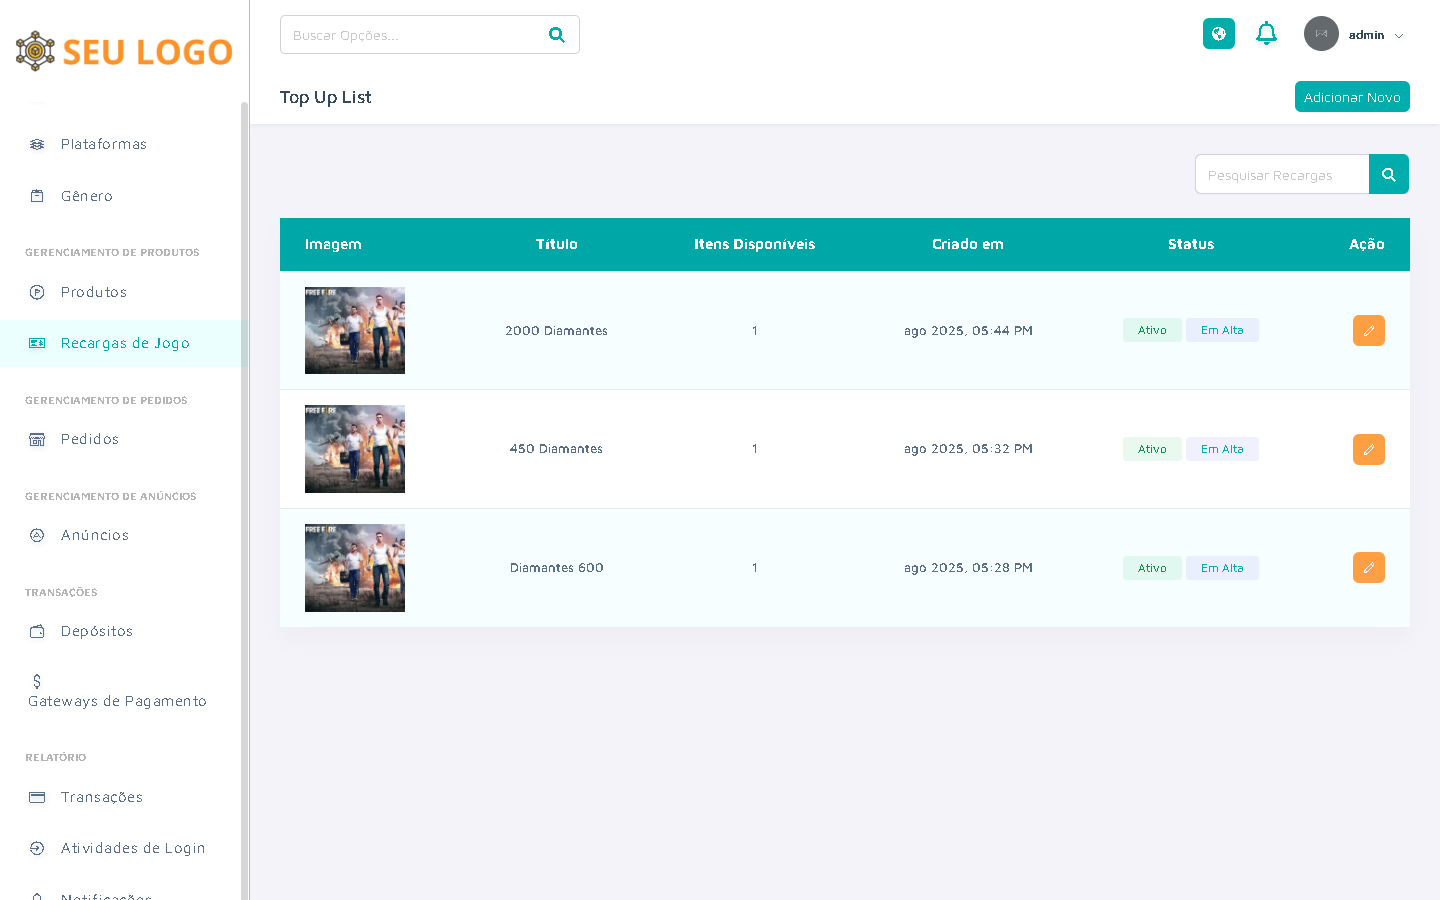Focus the Pesquisar Recargas input field
The height and width of the screenshot is (900, 1440).
coord(1281,175)
